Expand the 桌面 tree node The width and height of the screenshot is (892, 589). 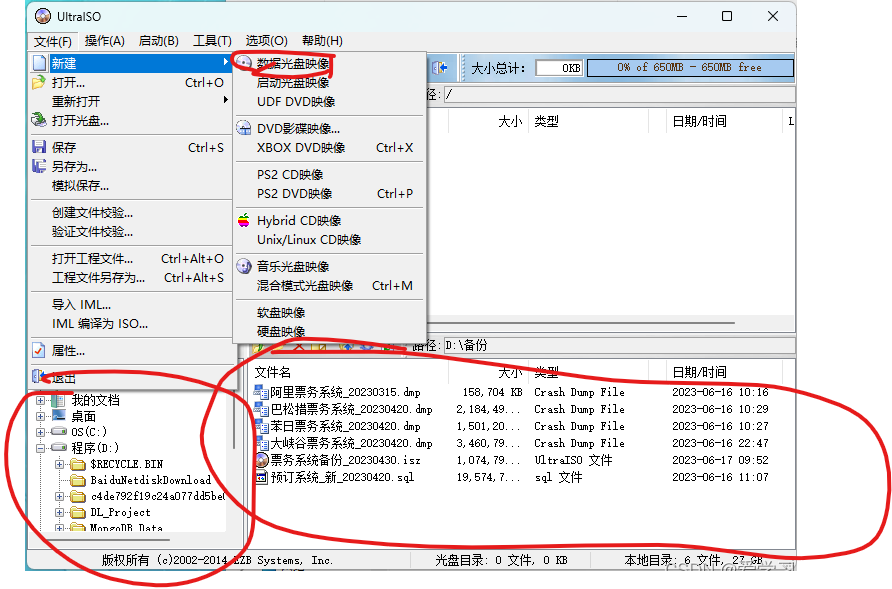coord(40,416)
